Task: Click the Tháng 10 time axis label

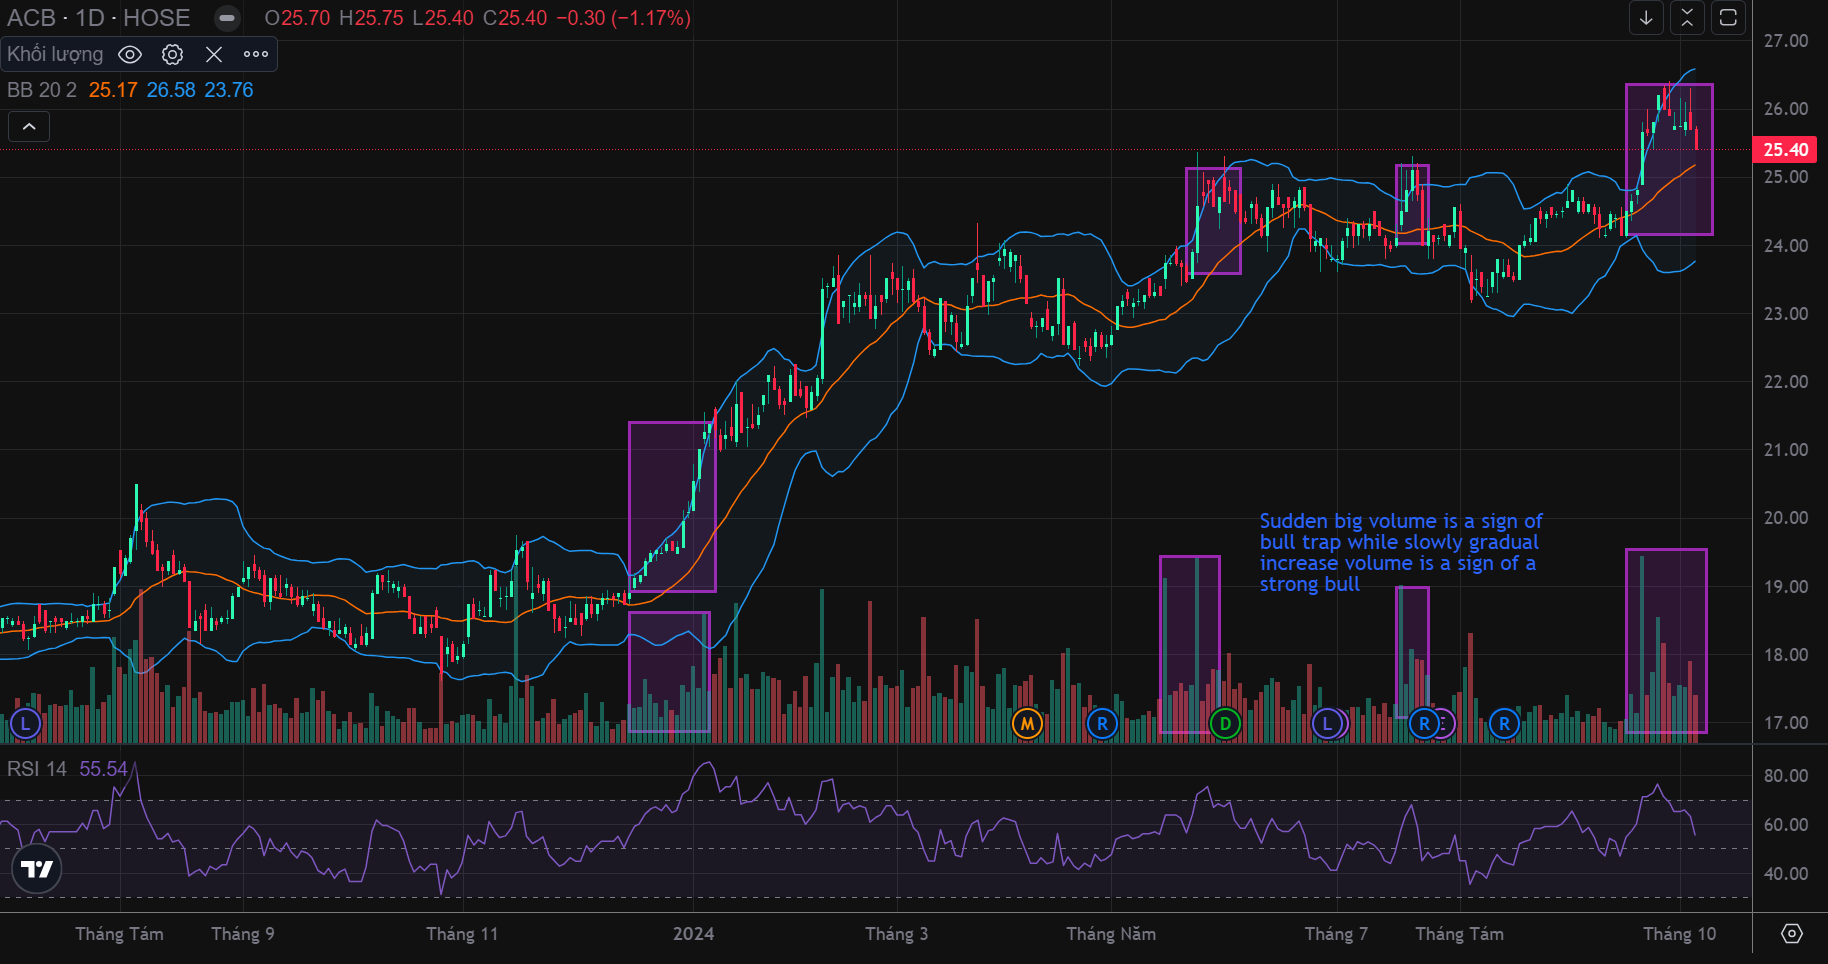Action: (x=1679, y=934)
